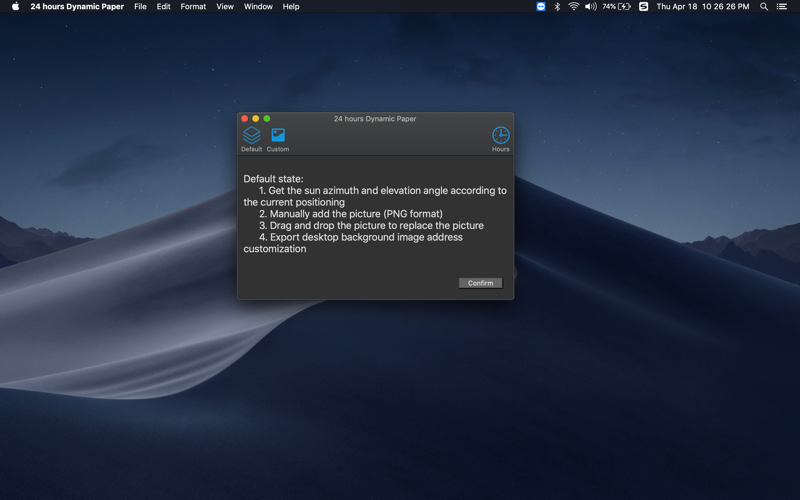Open the Window menu

click(x=258, y=7)
